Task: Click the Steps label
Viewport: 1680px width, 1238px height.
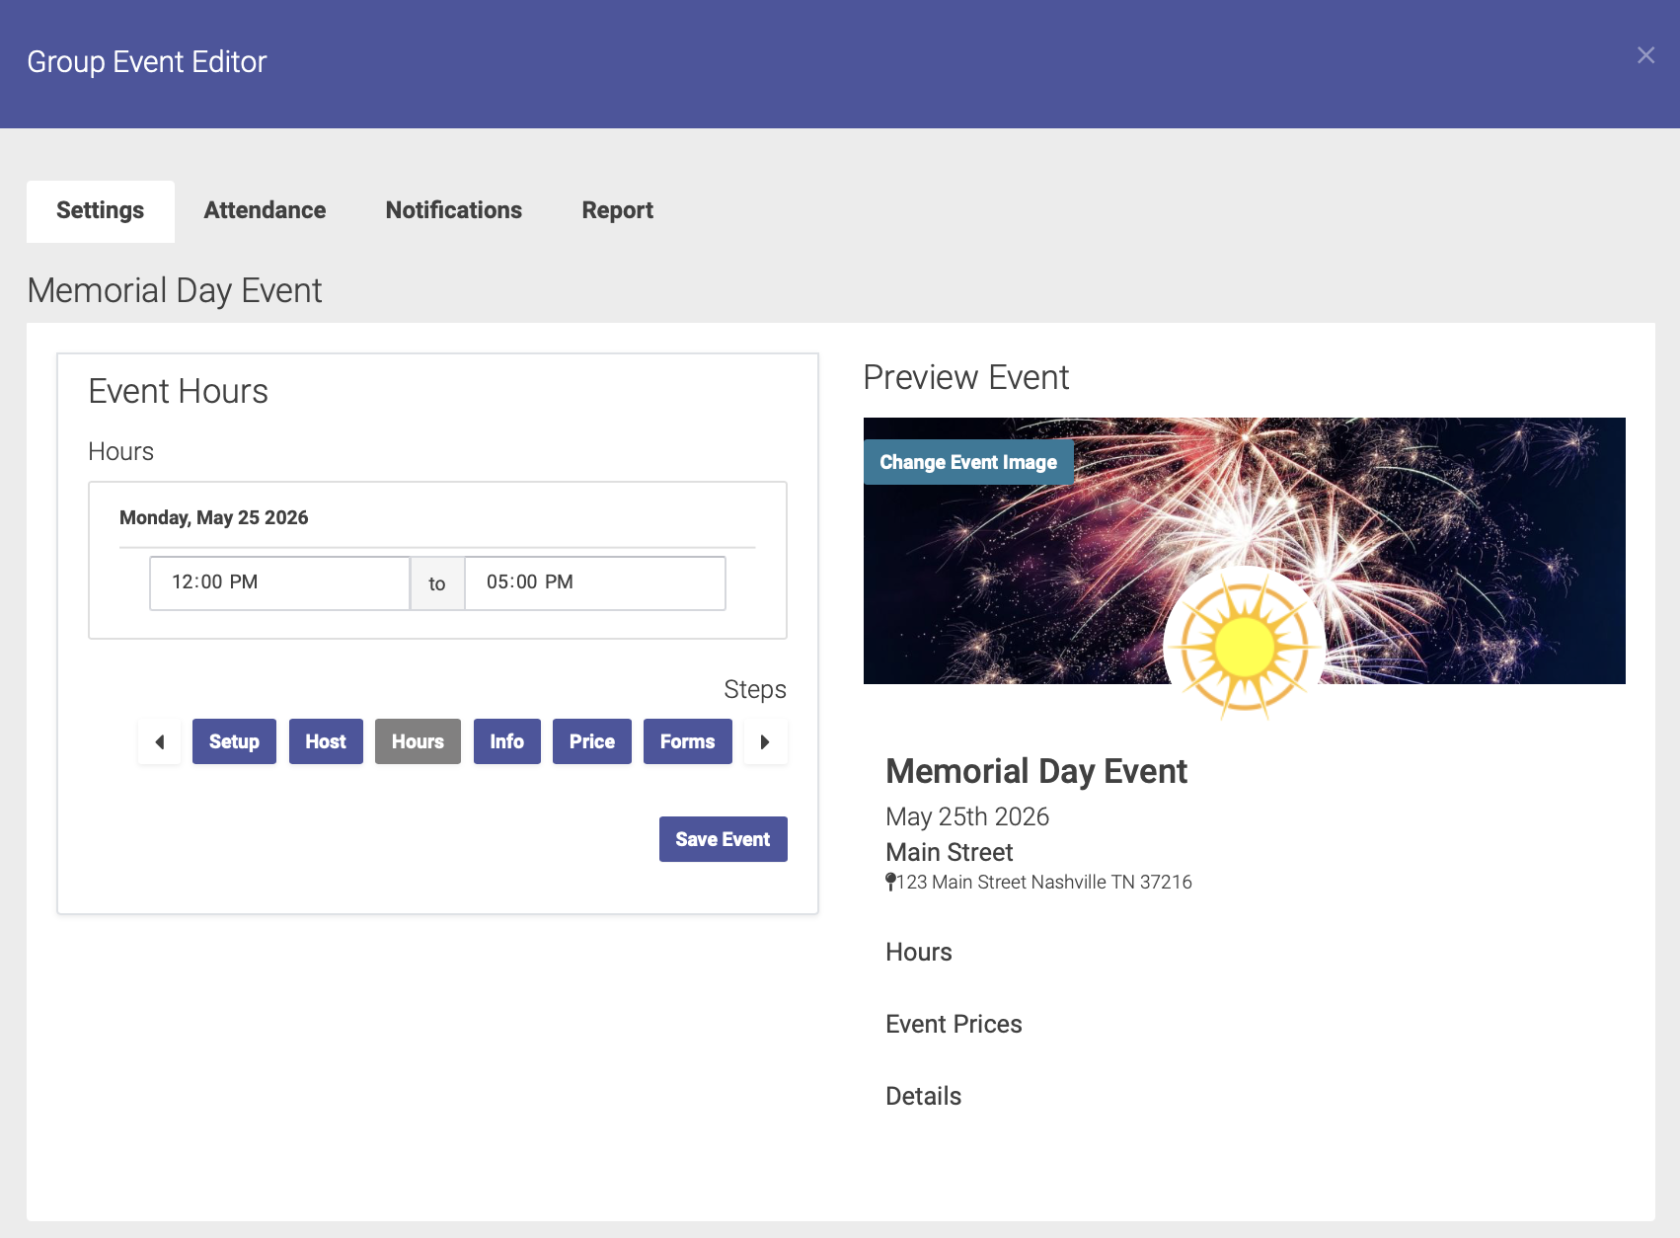Action: (755, 689)
